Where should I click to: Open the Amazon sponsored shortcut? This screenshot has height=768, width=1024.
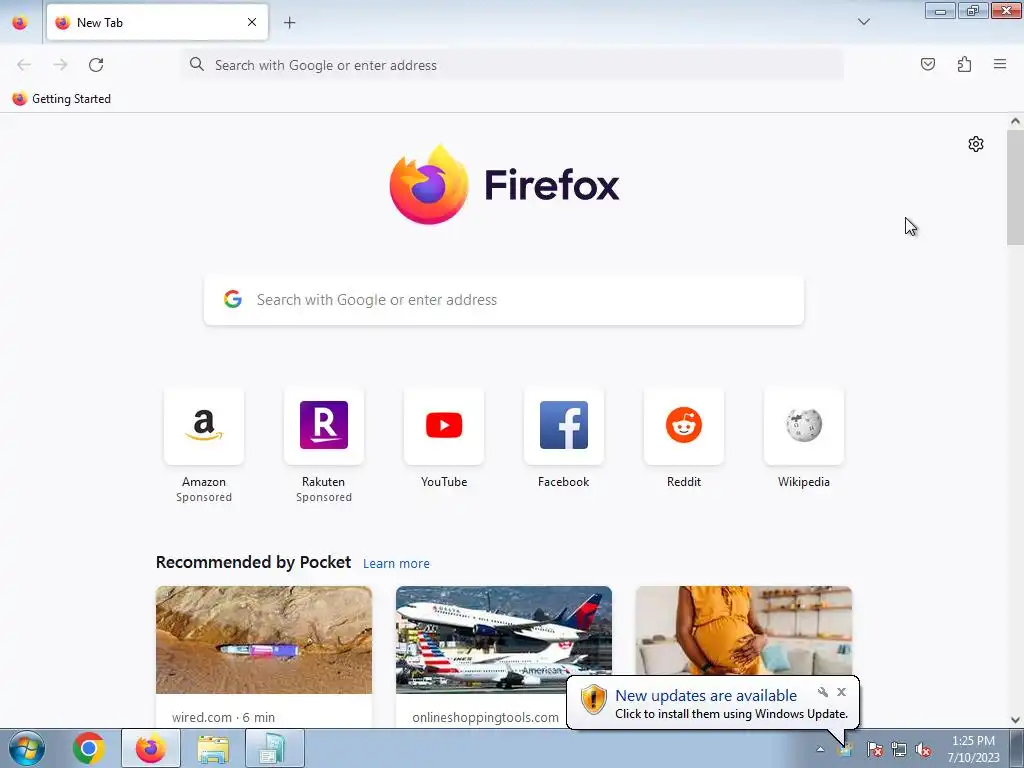coord(204,426)
